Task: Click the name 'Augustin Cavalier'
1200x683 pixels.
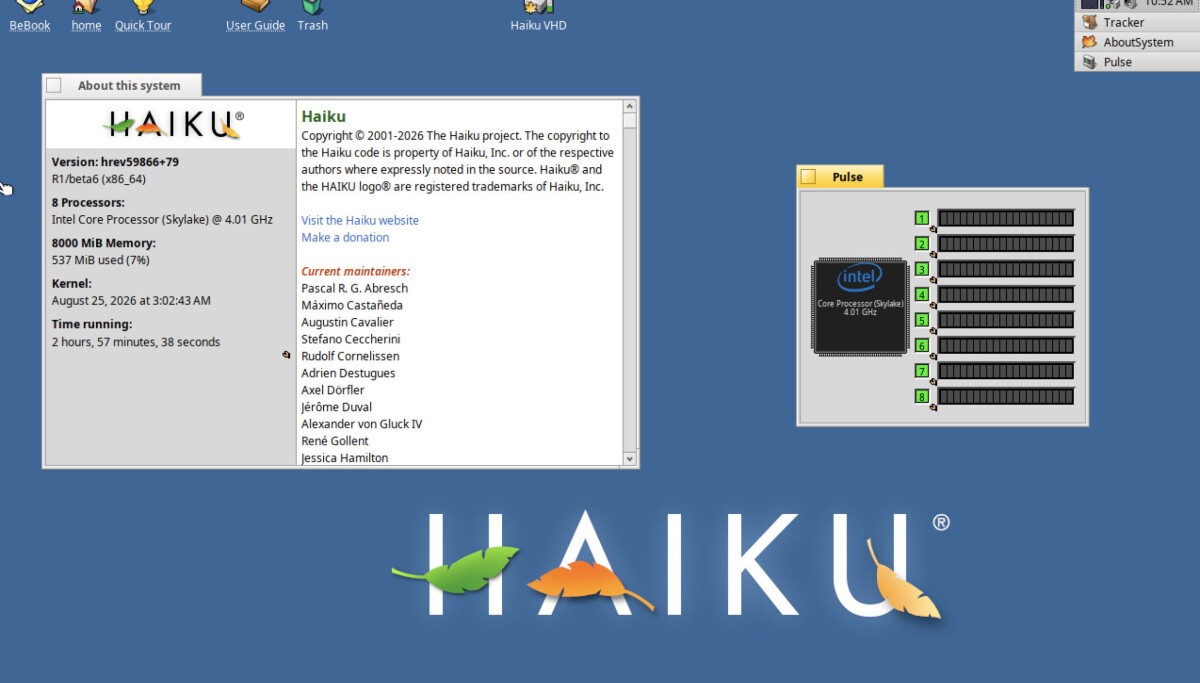Action: [x=347, y=322]
